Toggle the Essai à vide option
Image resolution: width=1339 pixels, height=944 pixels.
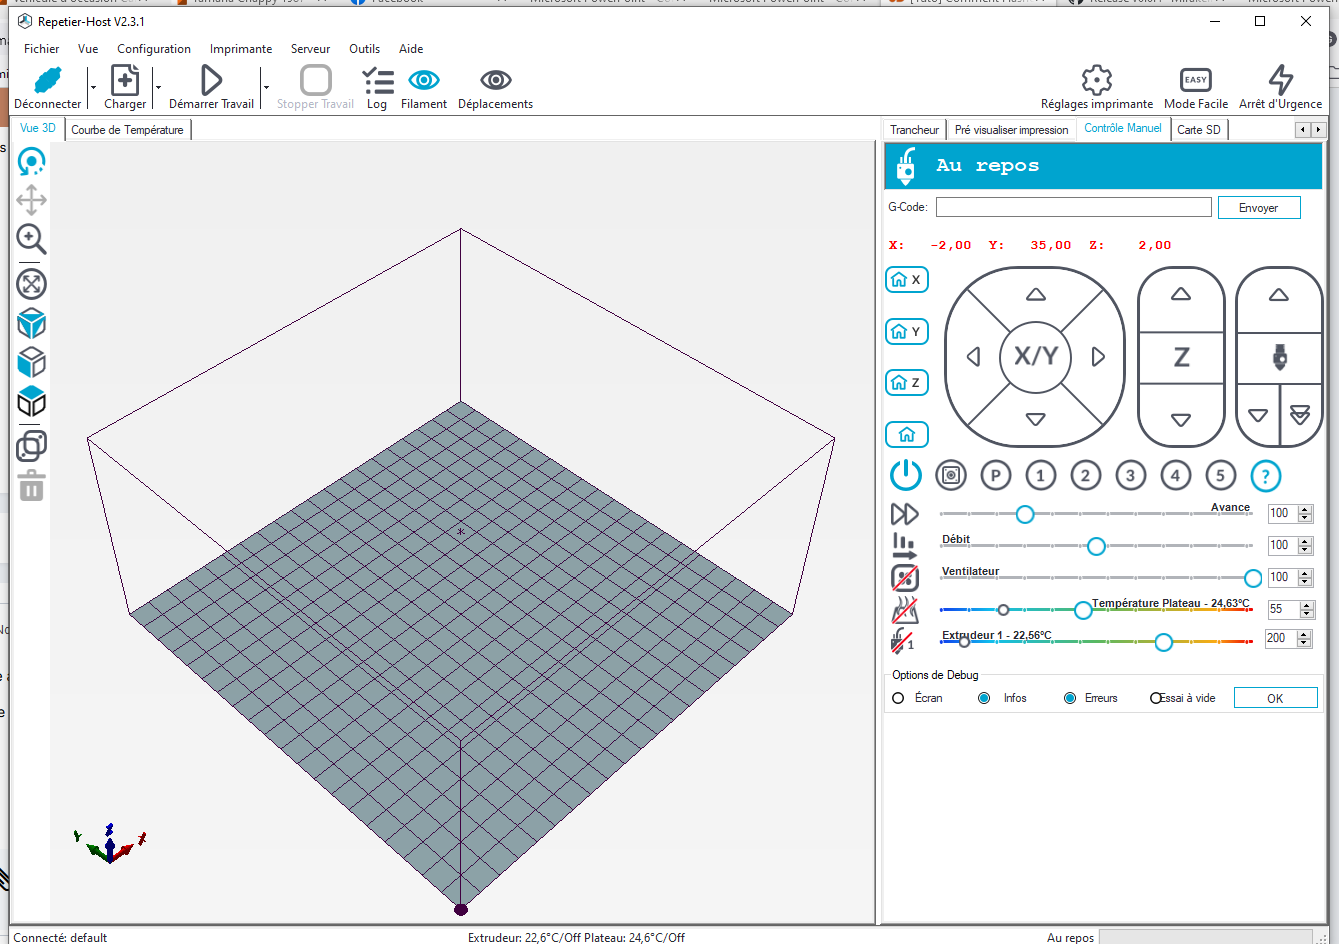tap(1156, 698)
